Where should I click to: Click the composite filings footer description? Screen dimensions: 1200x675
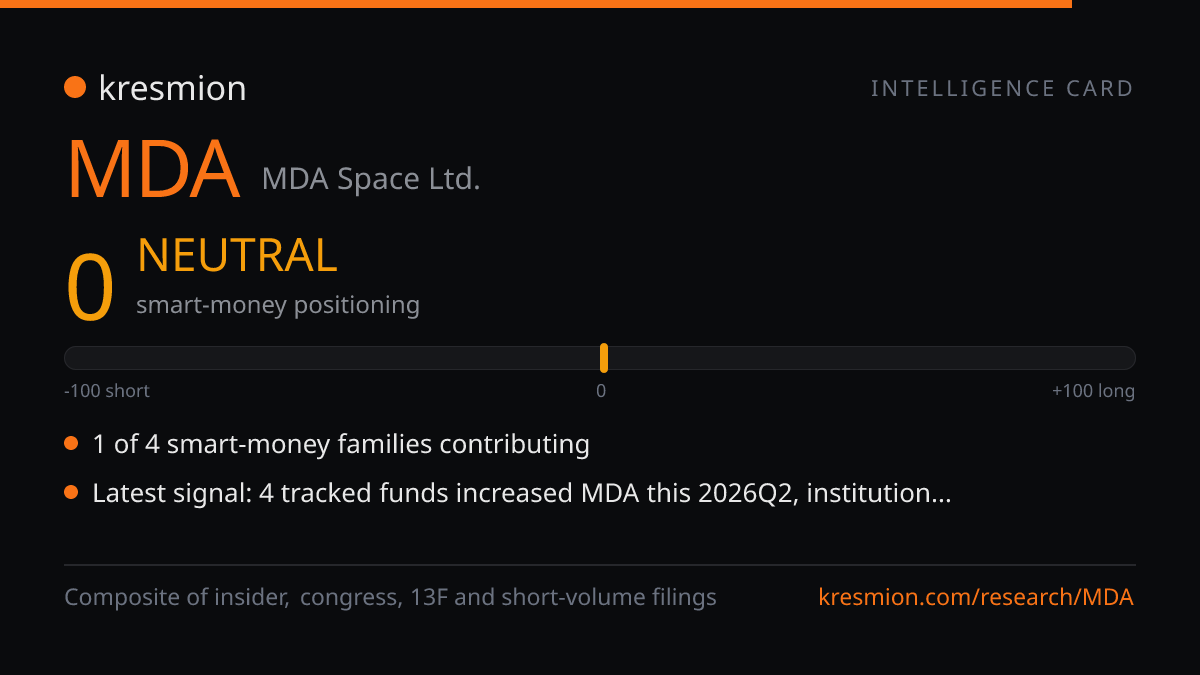tap(390, 597)
